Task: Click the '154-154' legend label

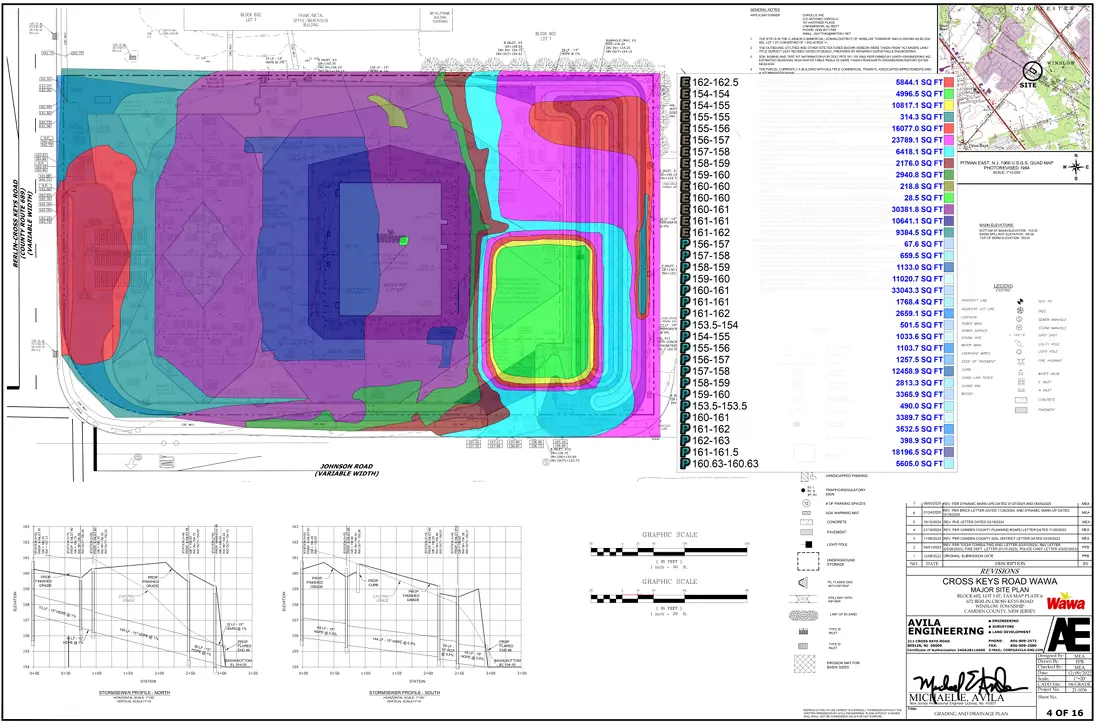Action: [711, 94]
